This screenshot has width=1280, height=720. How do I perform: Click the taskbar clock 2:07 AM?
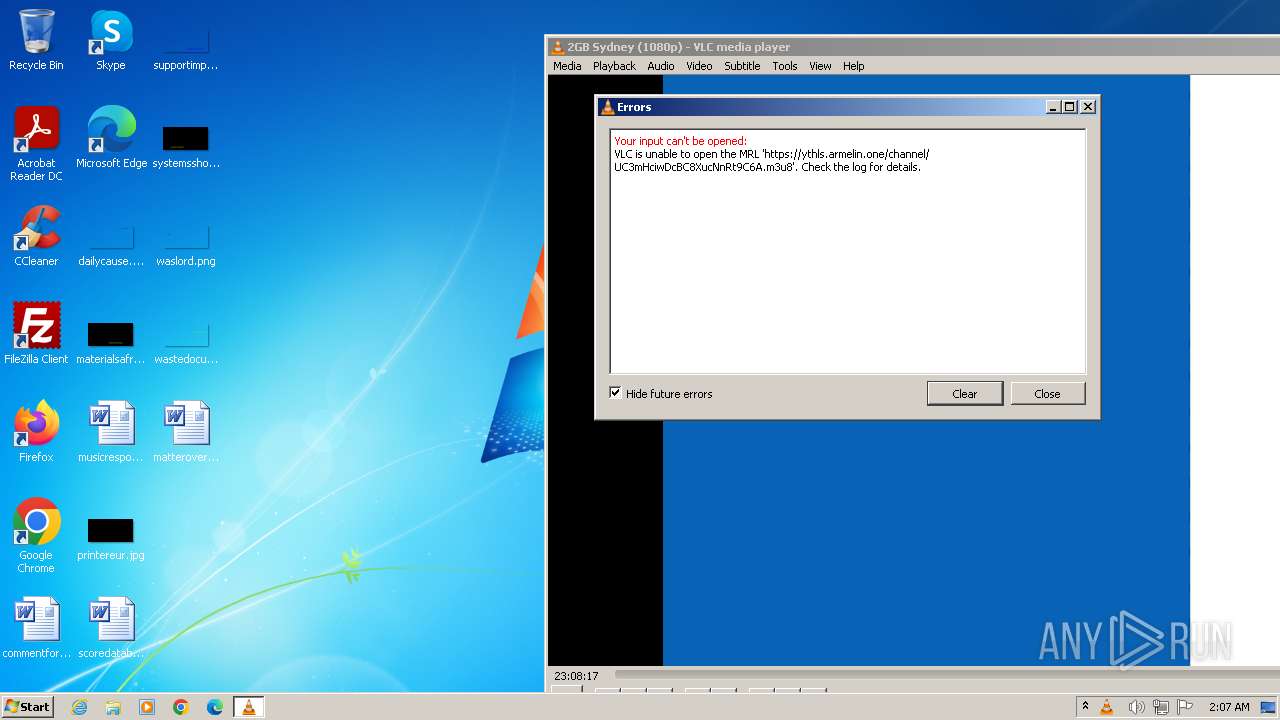1229,707
